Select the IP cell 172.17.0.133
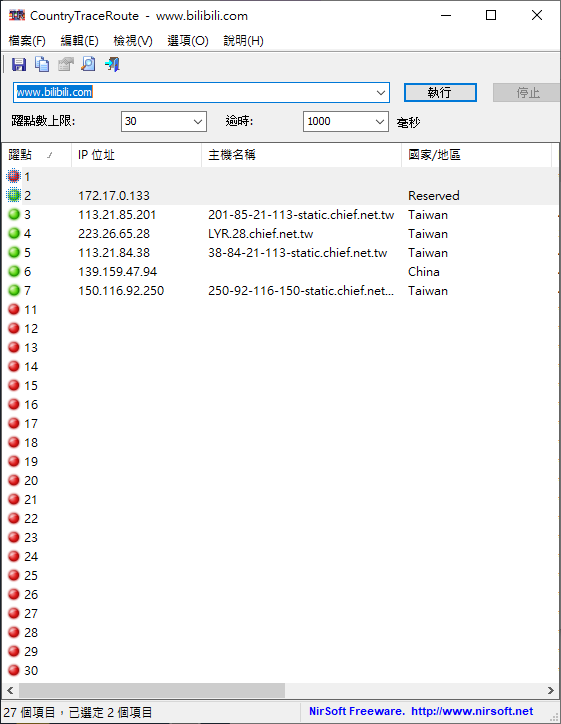 [114, 195]
